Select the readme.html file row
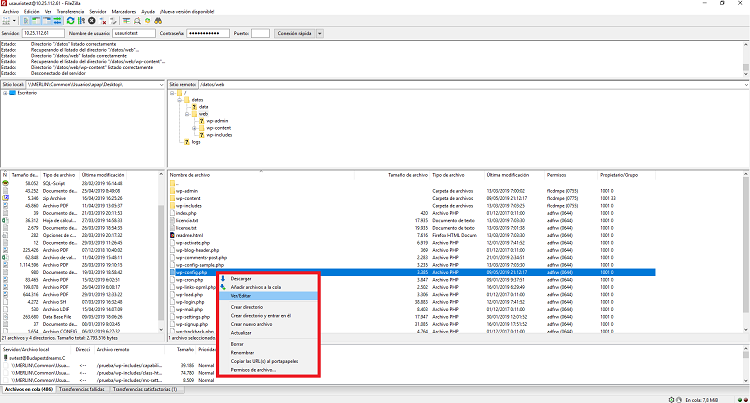Viewport: 750px width, 403px height. [412, 236]
